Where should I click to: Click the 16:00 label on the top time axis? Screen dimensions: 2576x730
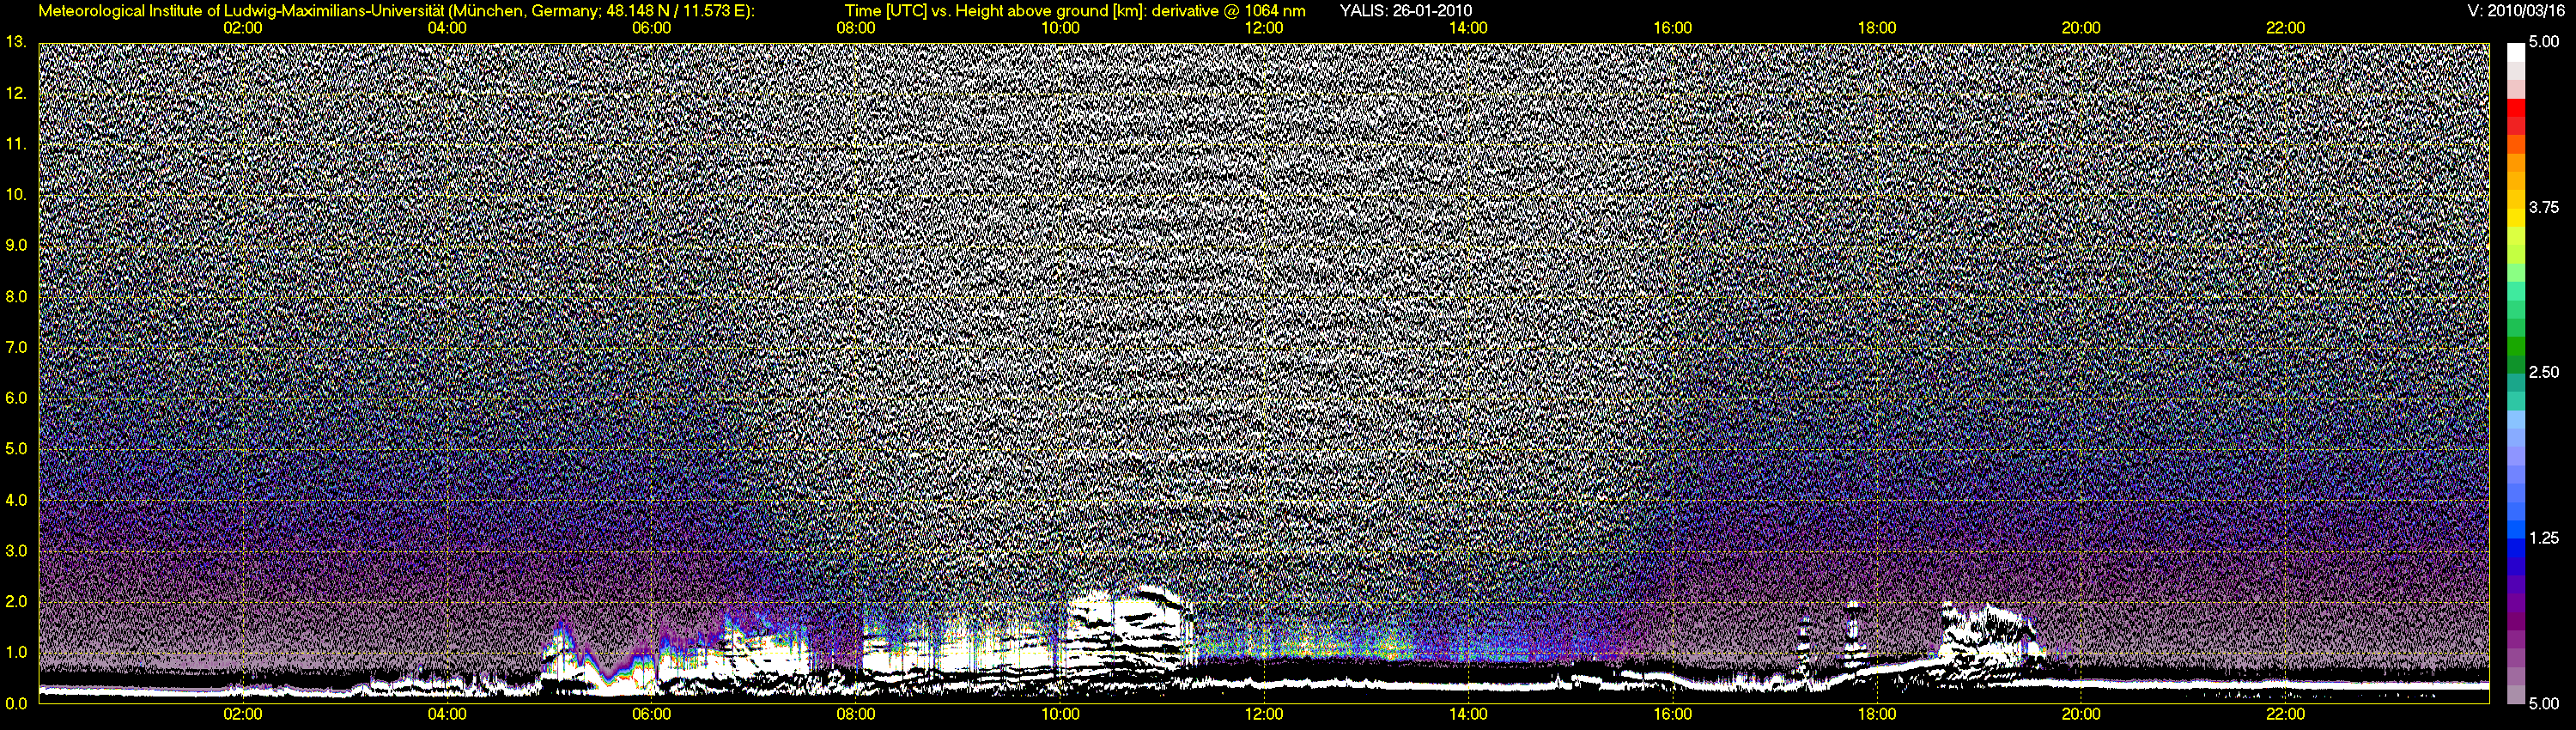1673,28
